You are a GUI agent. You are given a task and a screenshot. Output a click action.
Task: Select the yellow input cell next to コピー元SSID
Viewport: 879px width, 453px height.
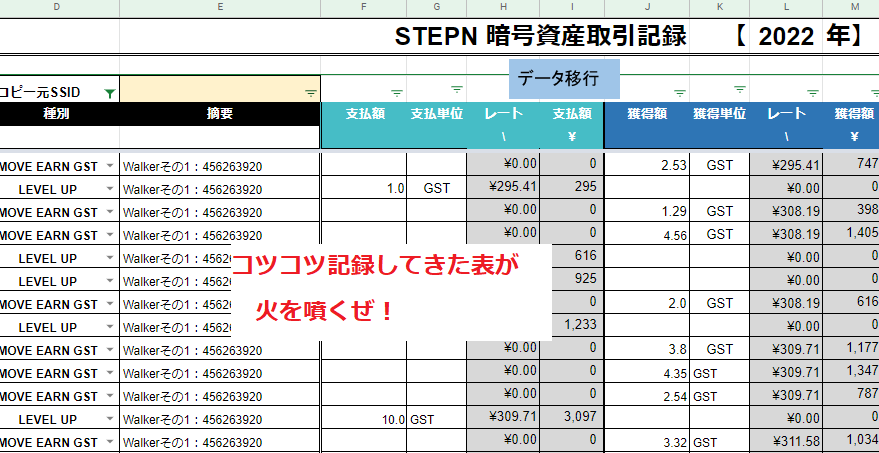click(220, 89)
